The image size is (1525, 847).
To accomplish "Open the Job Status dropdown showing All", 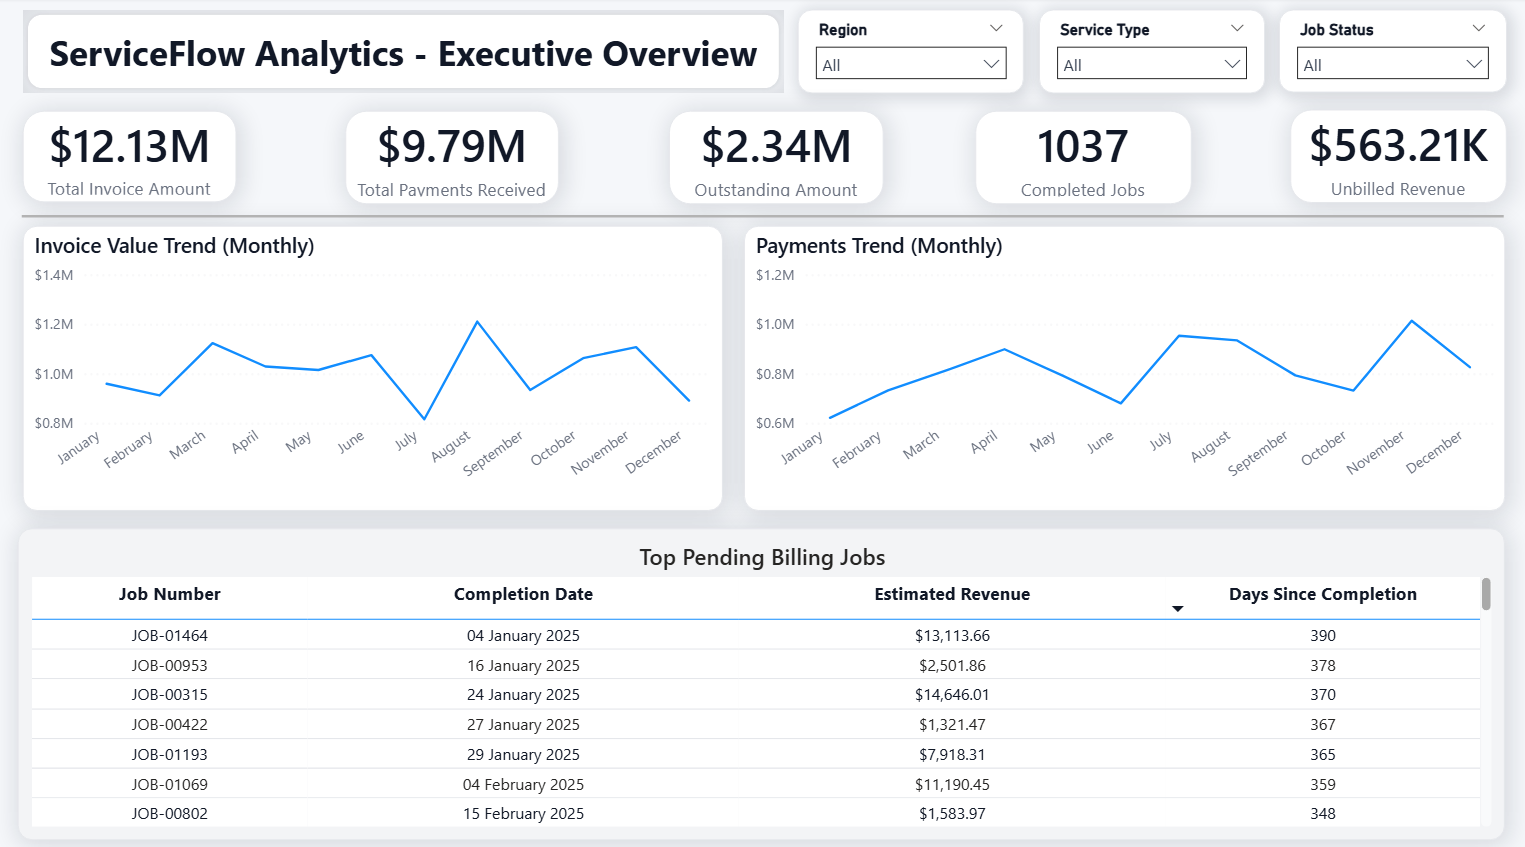I will pos(1393,64).
